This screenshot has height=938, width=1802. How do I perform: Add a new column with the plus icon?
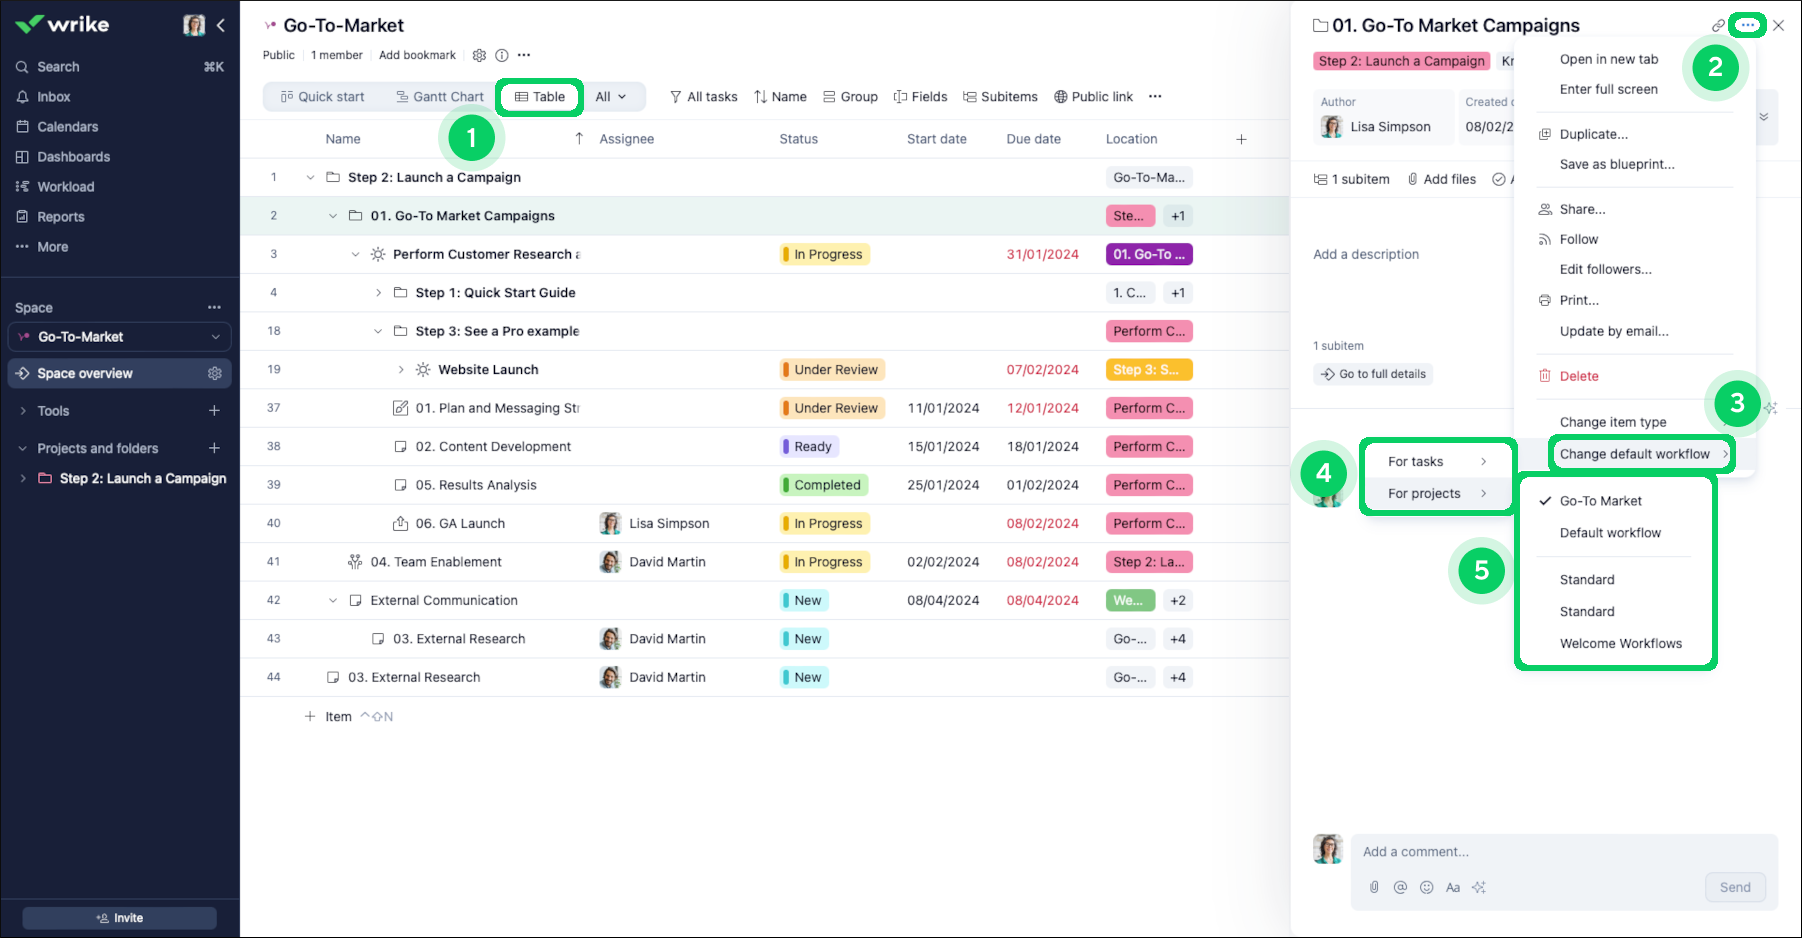pos(1241,139)
